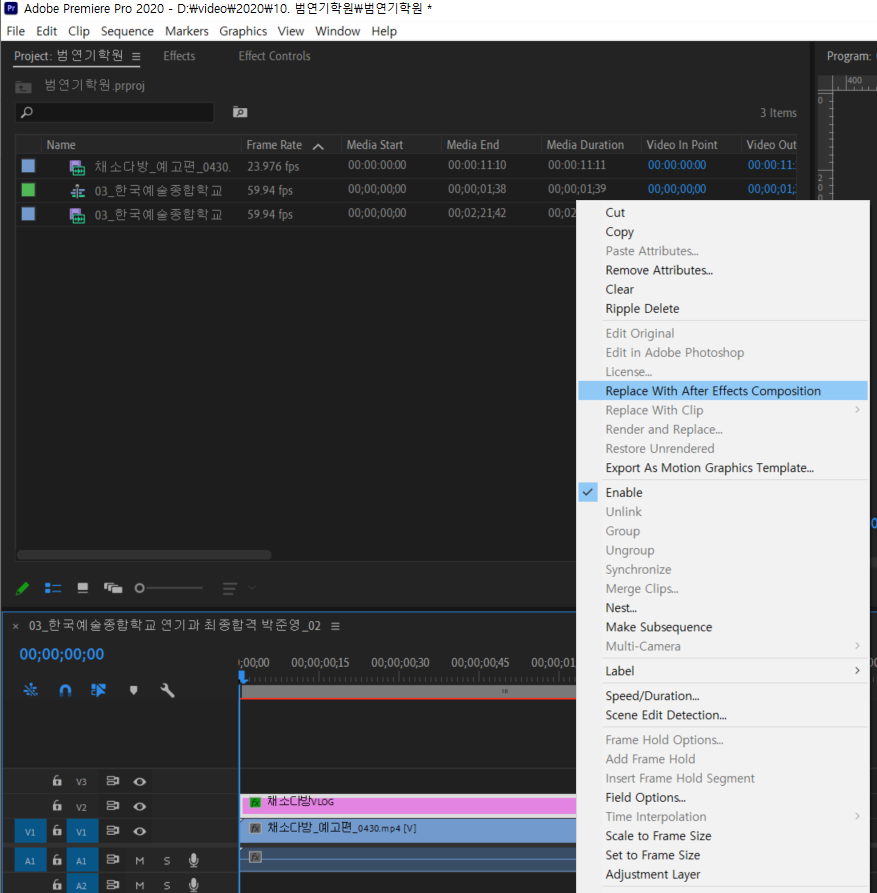Click sequence icon of 채소다방_예고편_0430 row
Image resolution: width=877 pixels, height=893 pixels.
click(x=77, y=167)
